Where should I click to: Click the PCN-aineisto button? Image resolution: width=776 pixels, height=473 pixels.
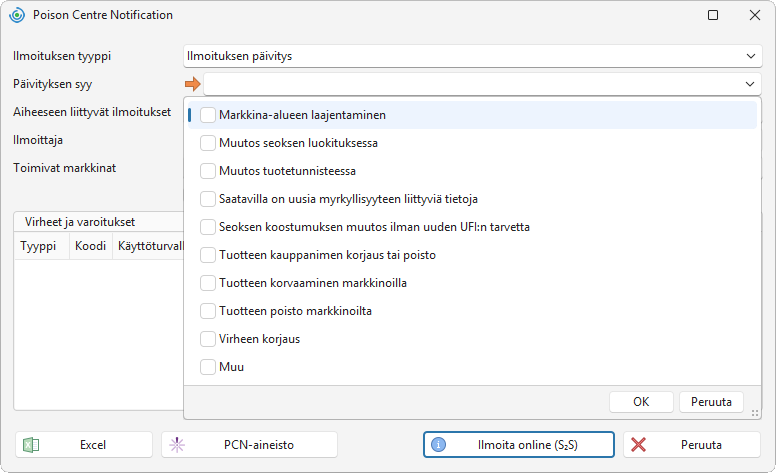point(249,445)
